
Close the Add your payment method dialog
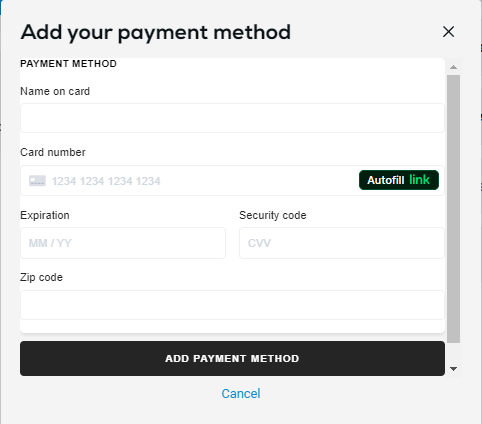point(448,32)
